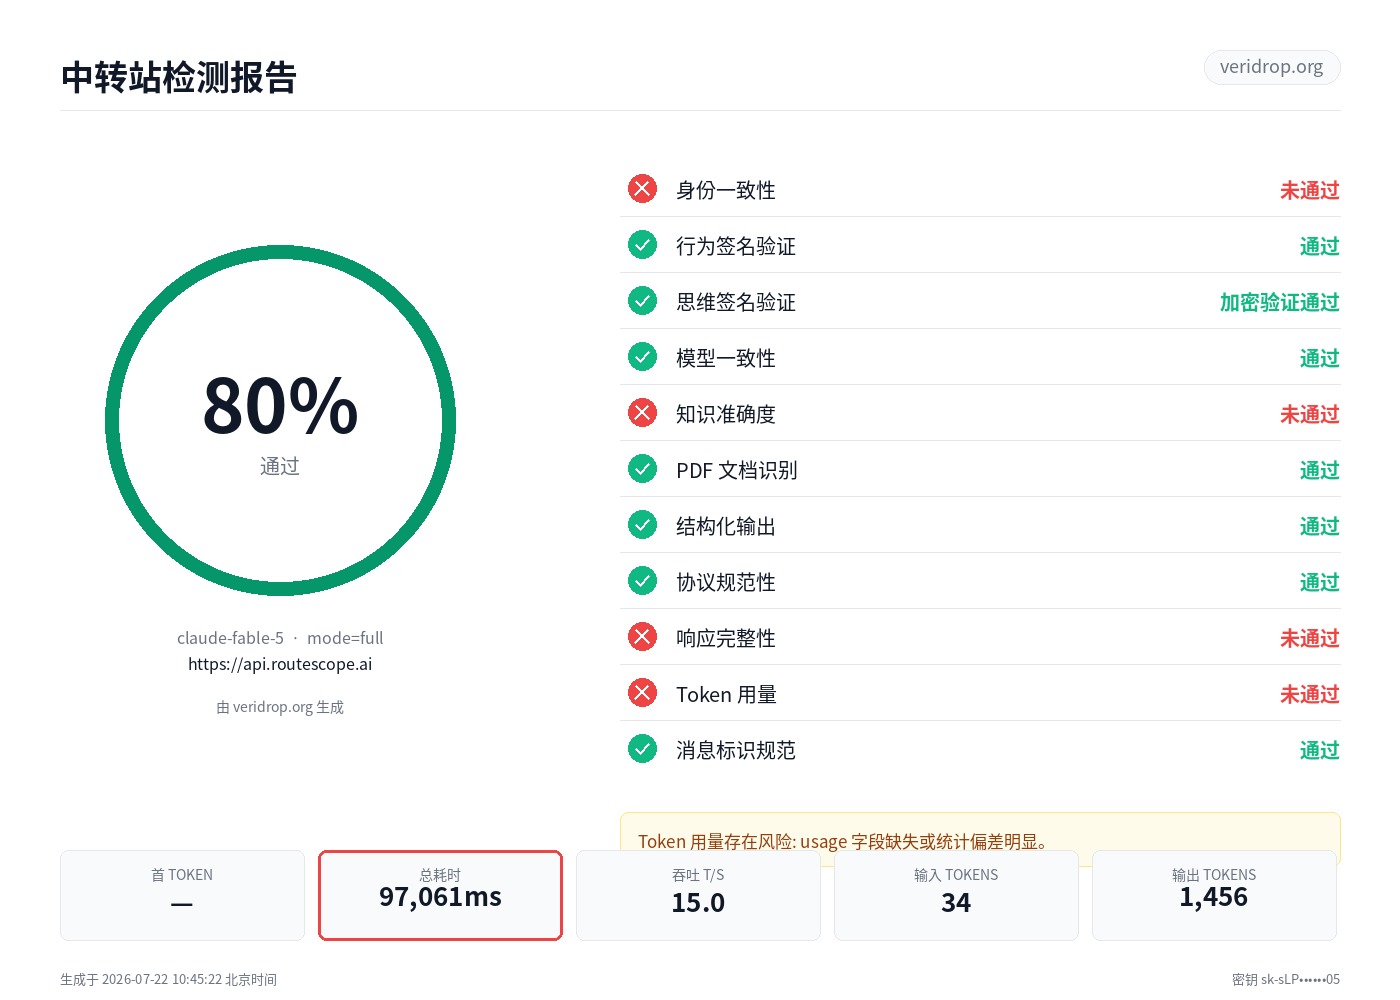Click the green check icon beside 思维签名验证

(642, 301)
